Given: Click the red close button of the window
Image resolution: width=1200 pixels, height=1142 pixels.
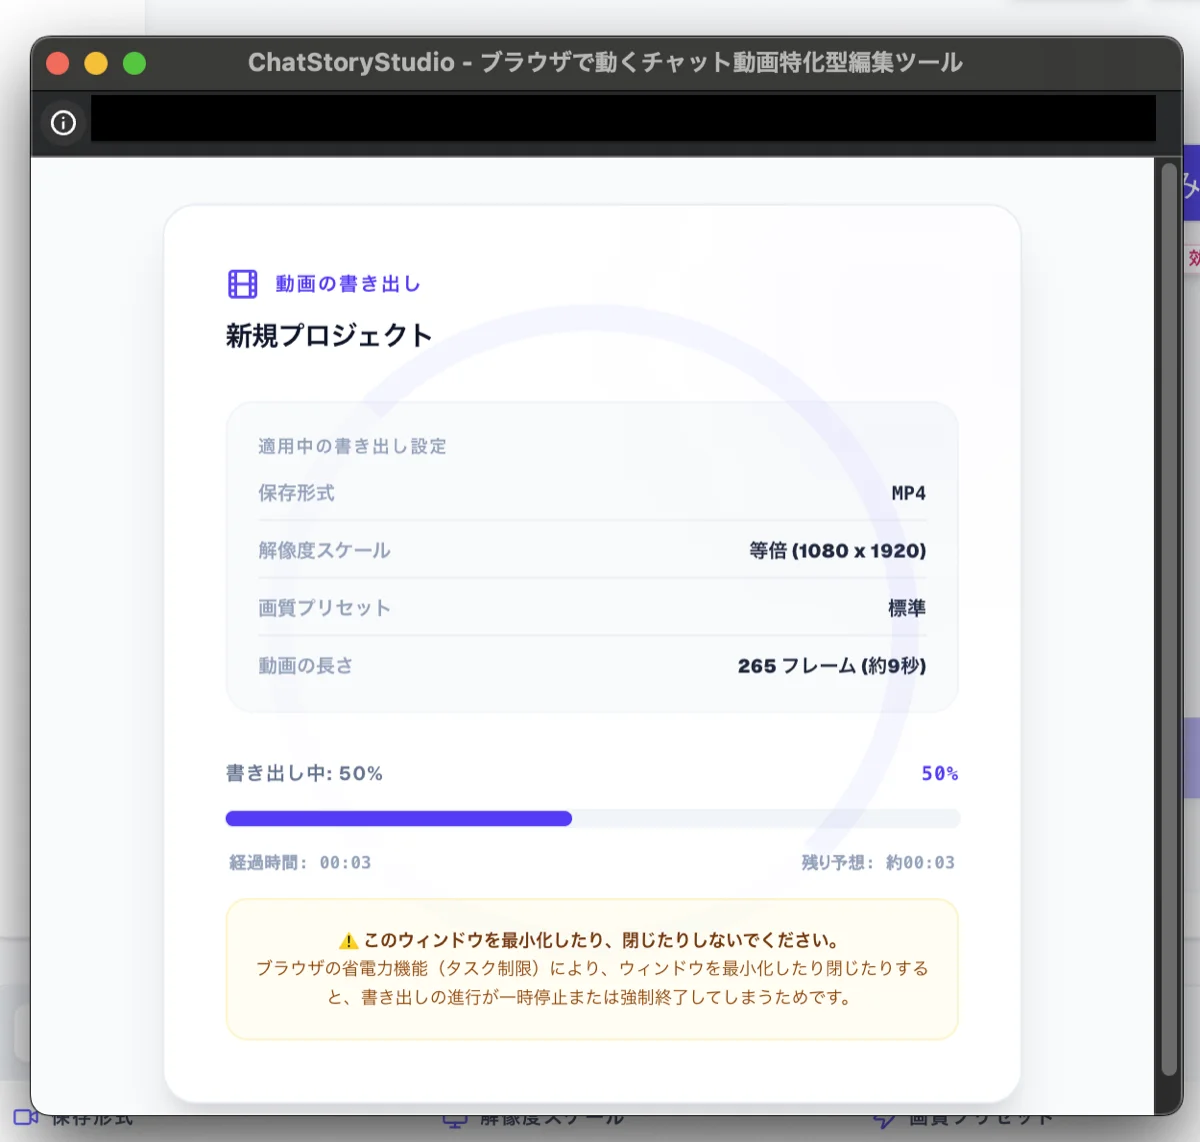Looking at the screenshot, I should coord(58,63).
